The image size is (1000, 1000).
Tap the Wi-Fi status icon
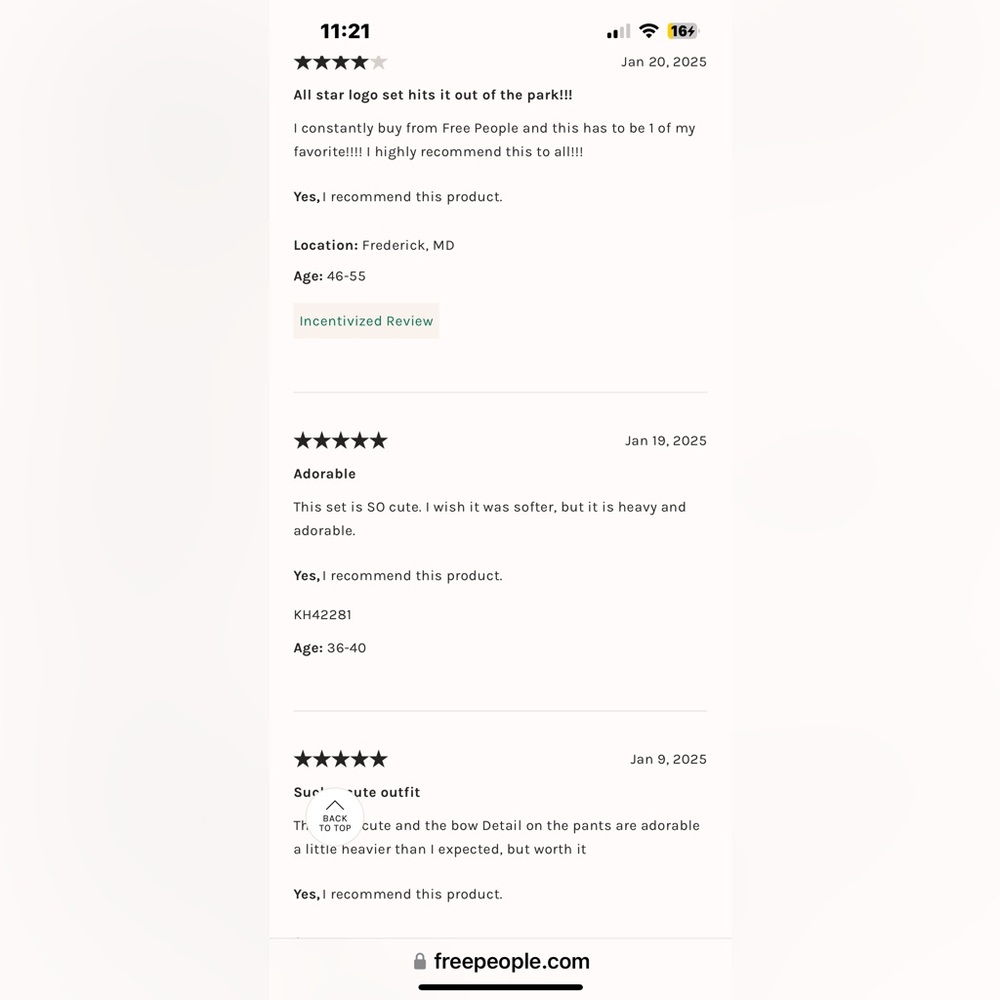[x=648, y=31]
